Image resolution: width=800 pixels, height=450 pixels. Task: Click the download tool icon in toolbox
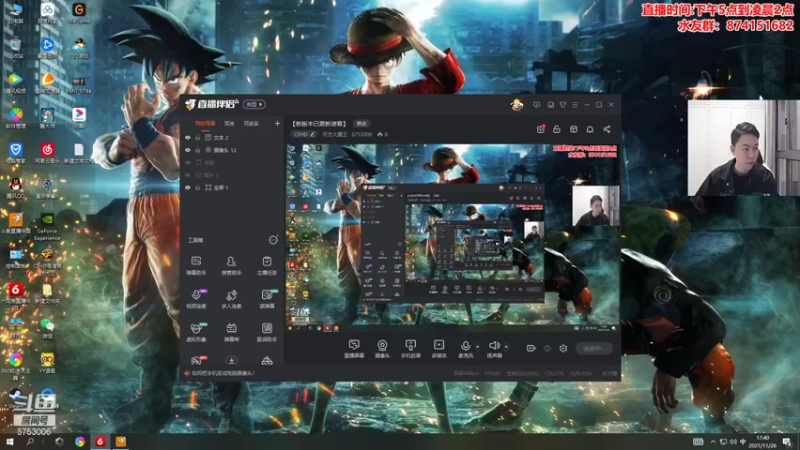click(x=231, y=361)
